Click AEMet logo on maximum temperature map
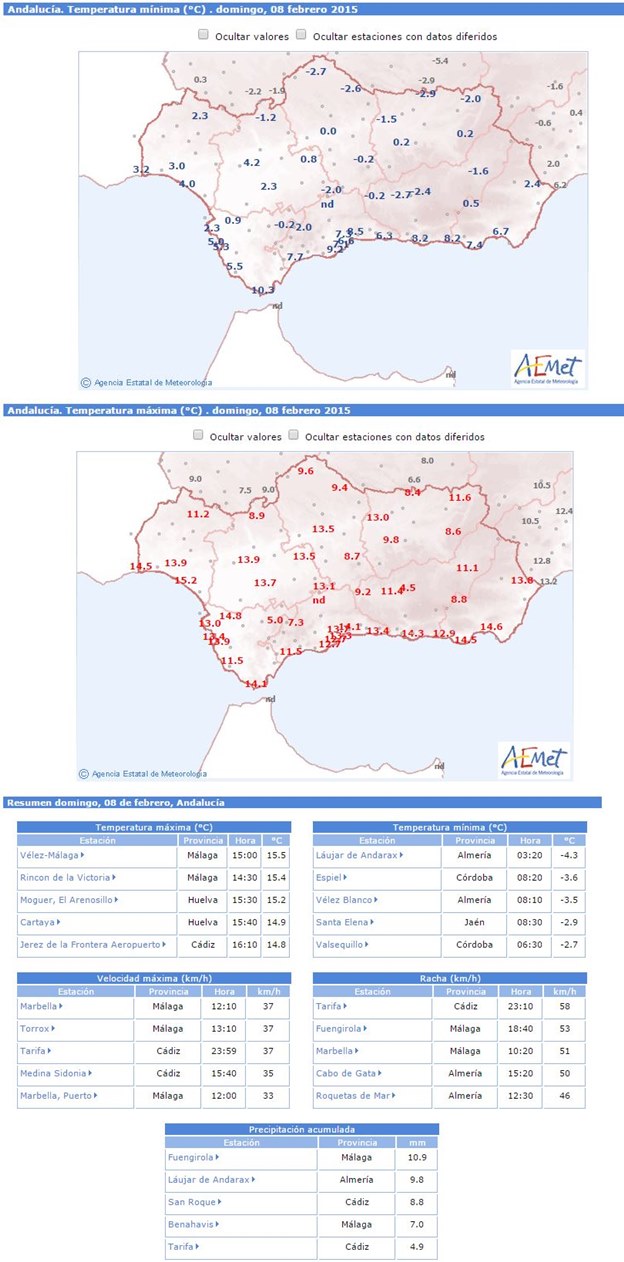Screen dimensions: 624x1262 tap(534, 759)
